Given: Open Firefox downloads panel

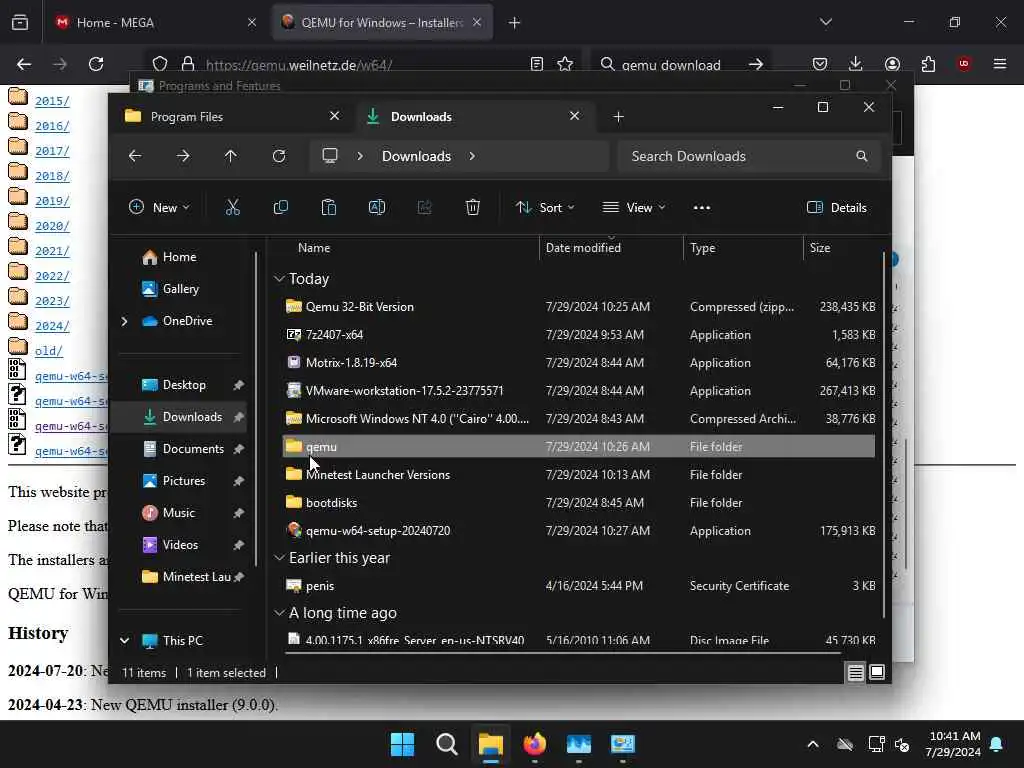Looking at the screenshot, I should [x=856, y=64].
